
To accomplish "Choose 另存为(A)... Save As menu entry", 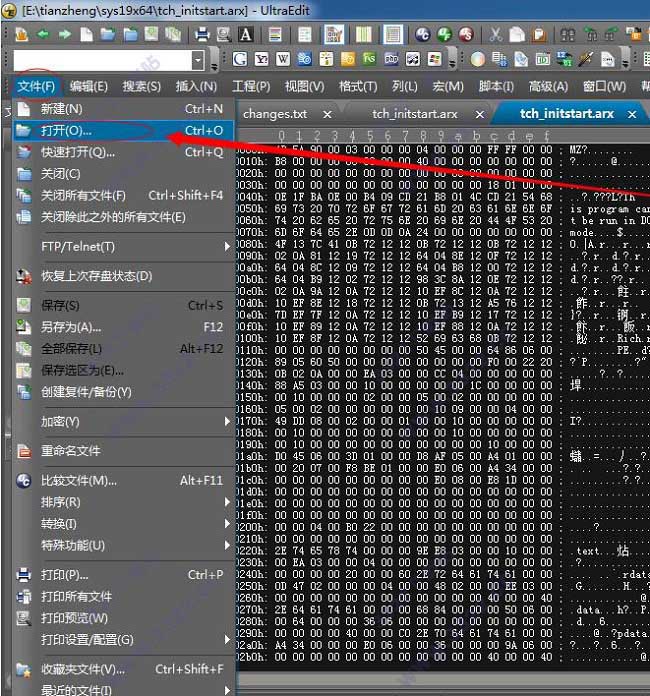I will pos(71,326).
